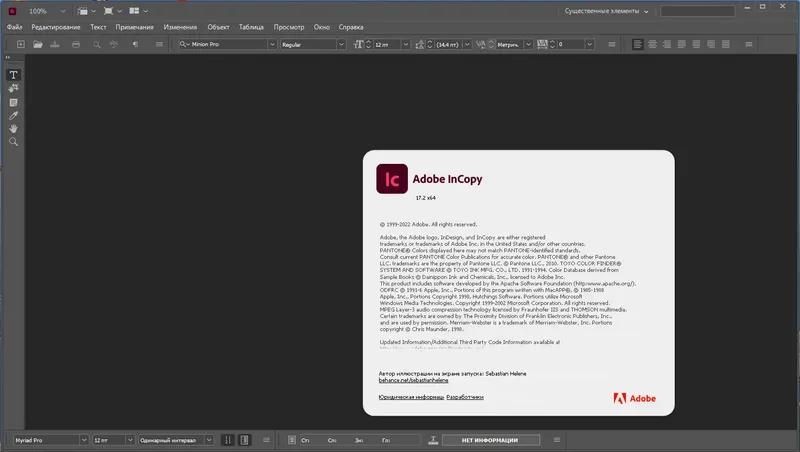Click the InCopy logo in the top-left corner
This screenshot has width=800, height=452.
coord(12,11)
